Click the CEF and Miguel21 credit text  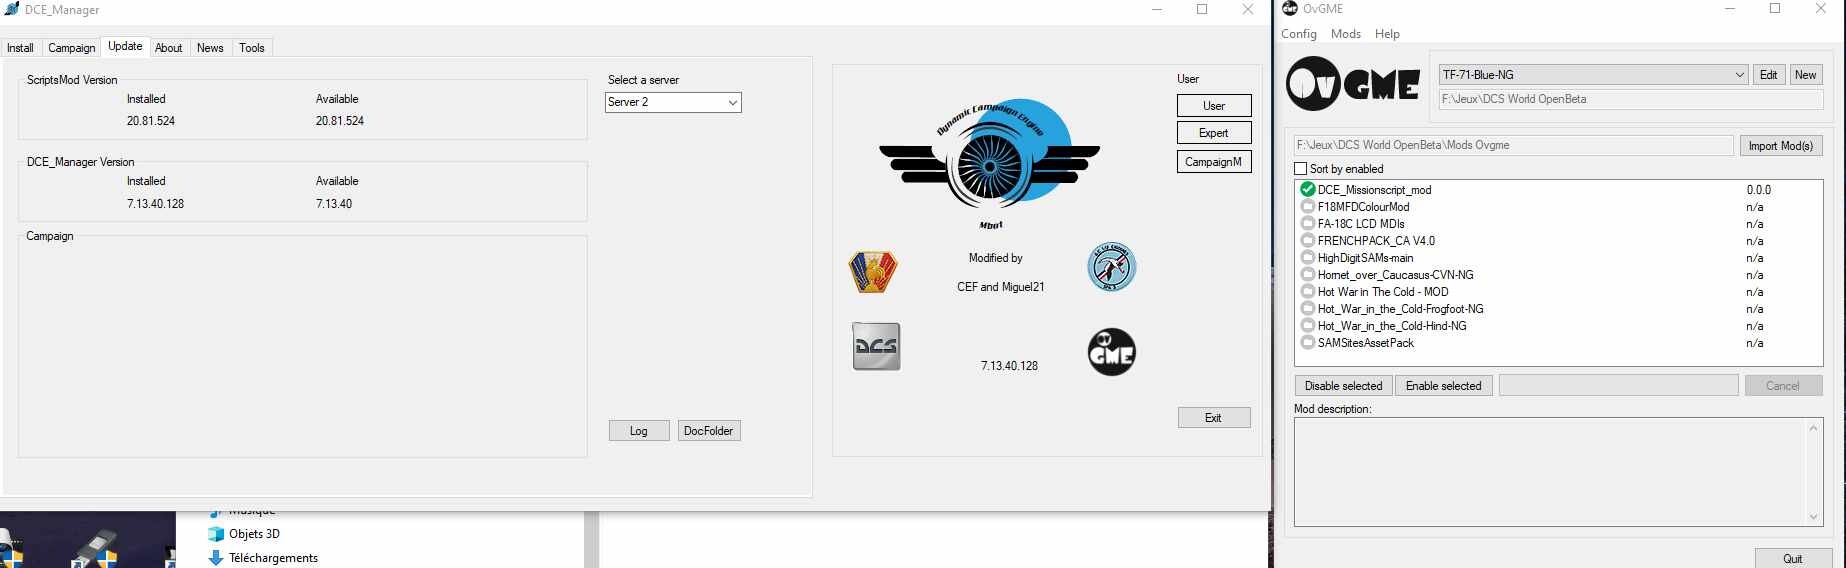pos(1001,286)
